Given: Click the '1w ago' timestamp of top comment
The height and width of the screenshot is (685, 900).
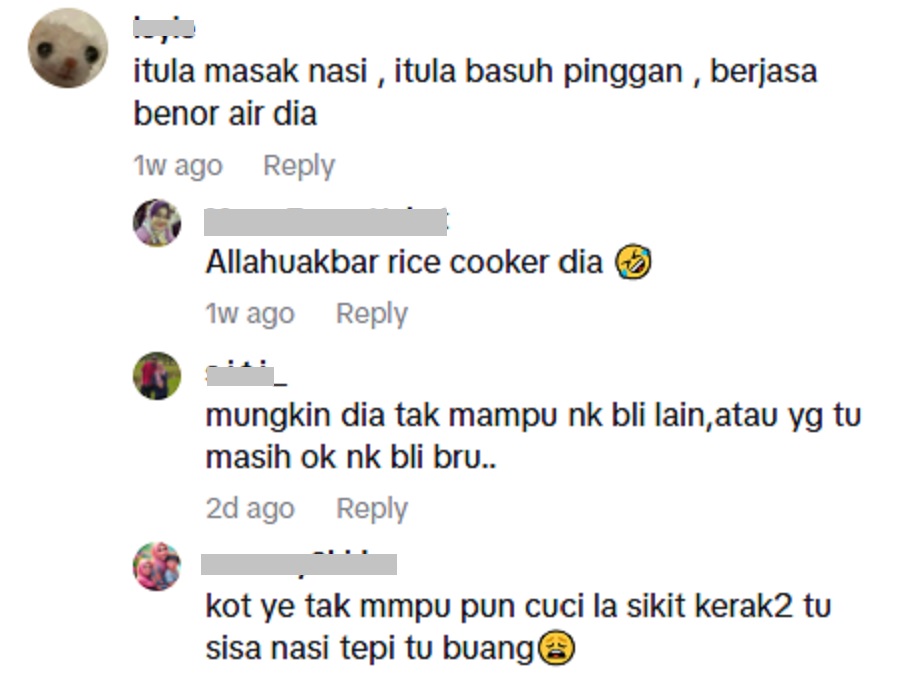Looking at the screenshot, I should click(x=178, y=166).
